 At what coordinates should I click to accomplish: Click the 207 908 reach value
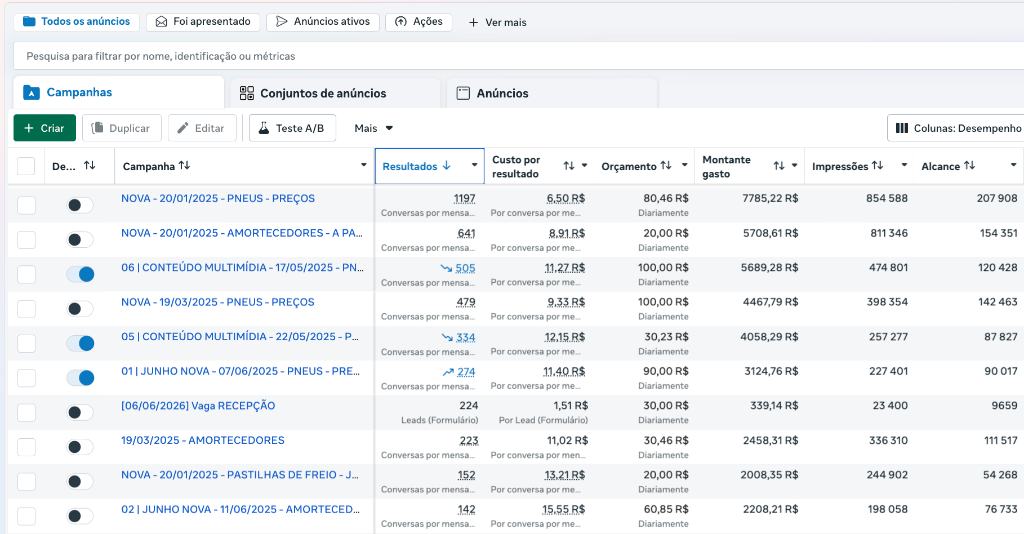click(x=997, y=198)
